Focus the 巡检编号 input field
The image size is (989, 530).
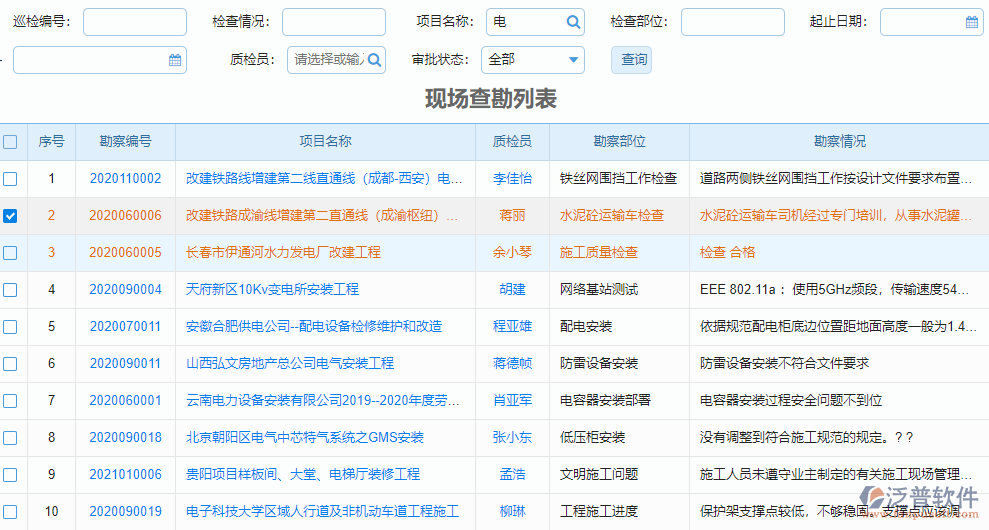click(x=134, y=22)
